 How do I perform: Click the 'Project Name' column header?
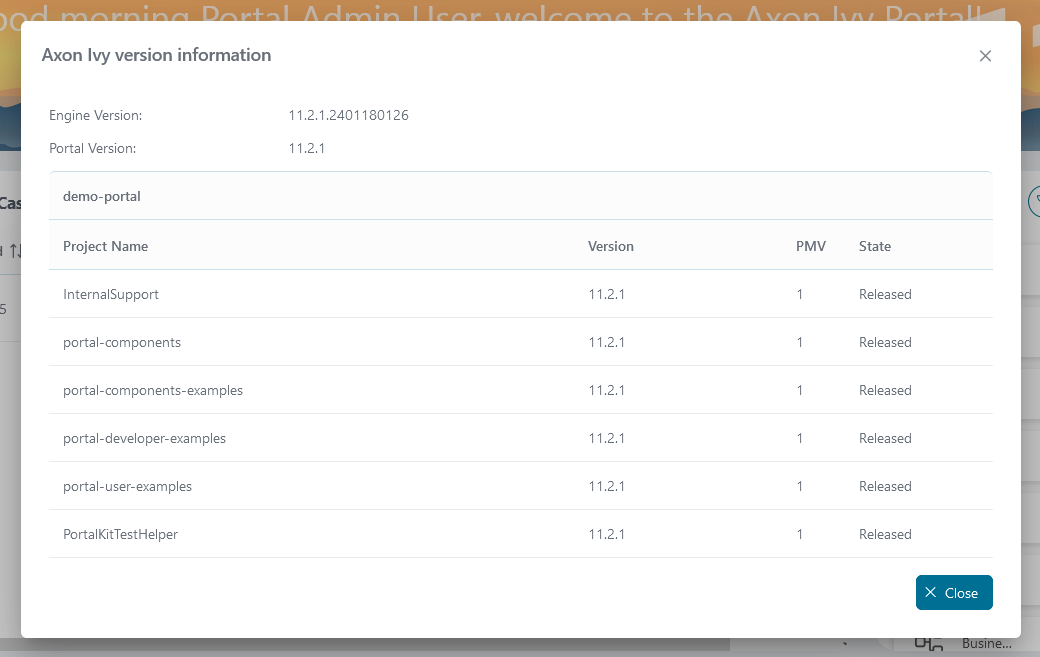pos(105,247)
